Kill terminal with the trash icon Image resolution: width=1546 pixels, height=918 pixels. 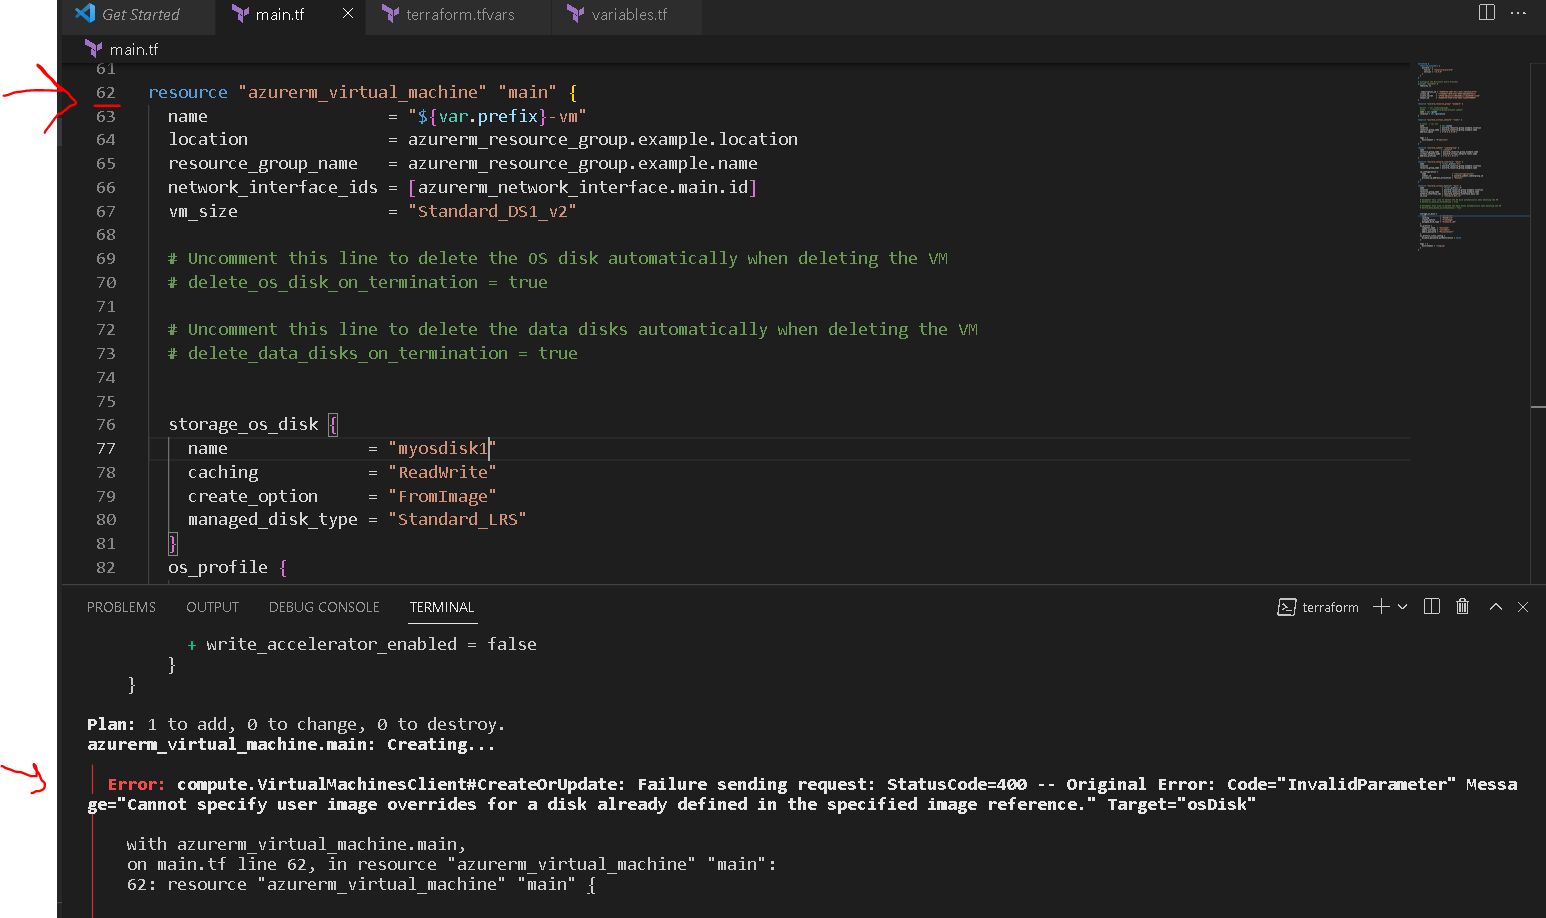(1462, 607)
